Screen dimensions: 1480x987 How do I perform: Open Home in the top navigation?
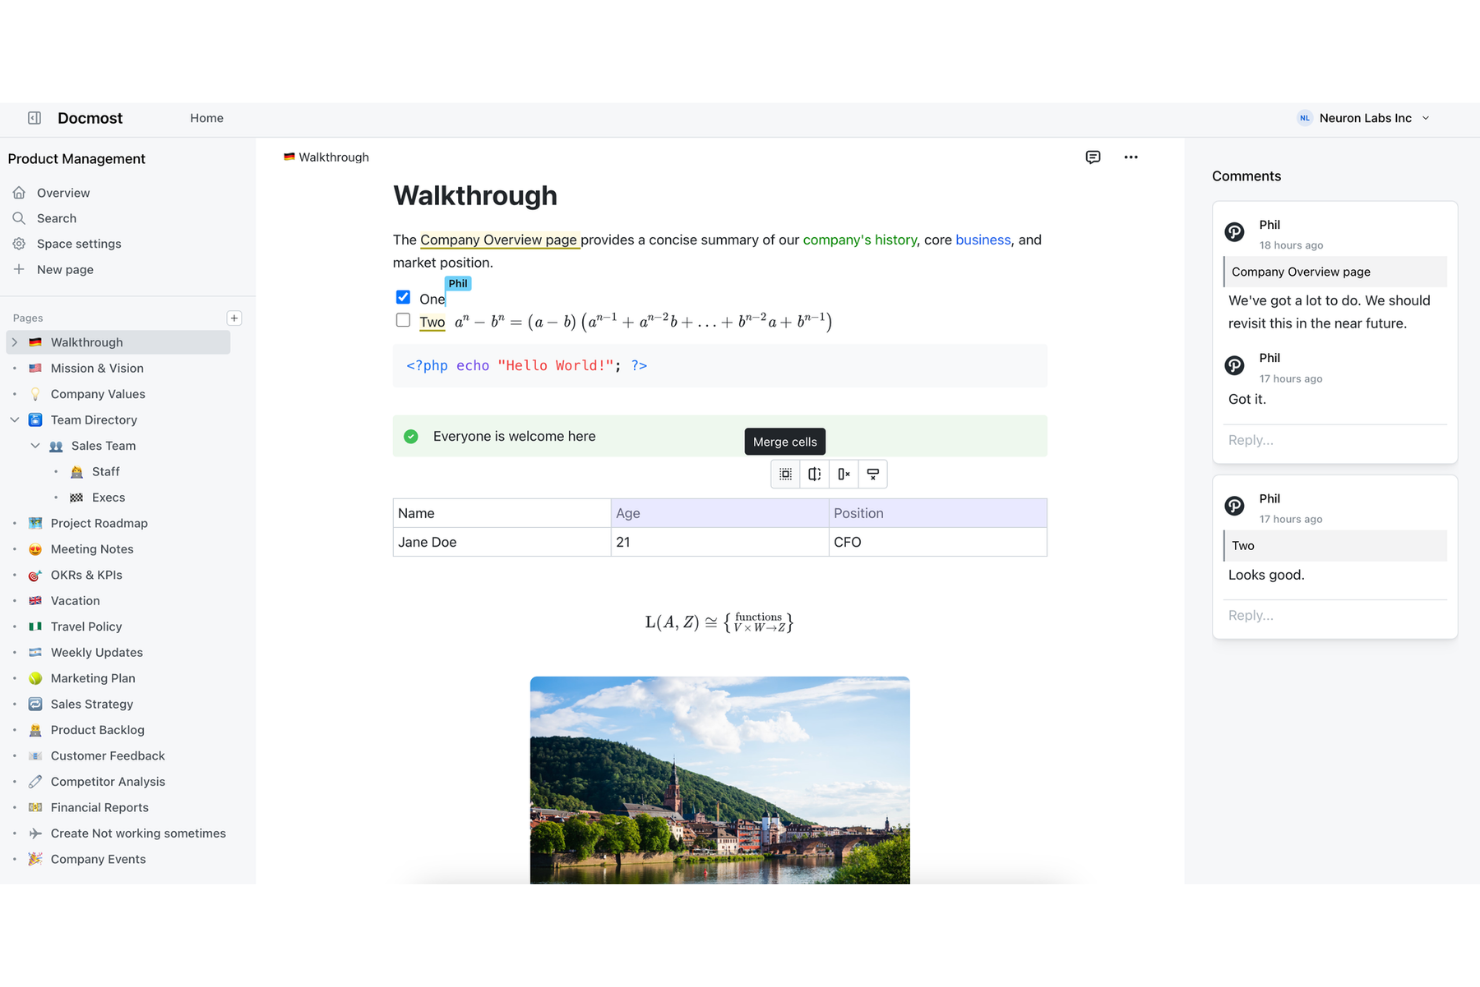tap(207, 118)
